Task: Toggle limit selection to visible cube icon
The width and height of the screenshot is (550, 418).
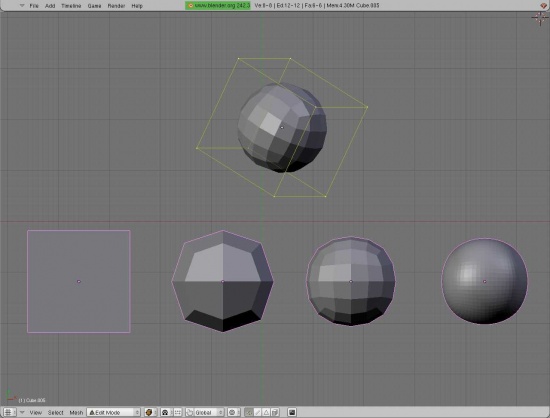Action: click(275, 412)
